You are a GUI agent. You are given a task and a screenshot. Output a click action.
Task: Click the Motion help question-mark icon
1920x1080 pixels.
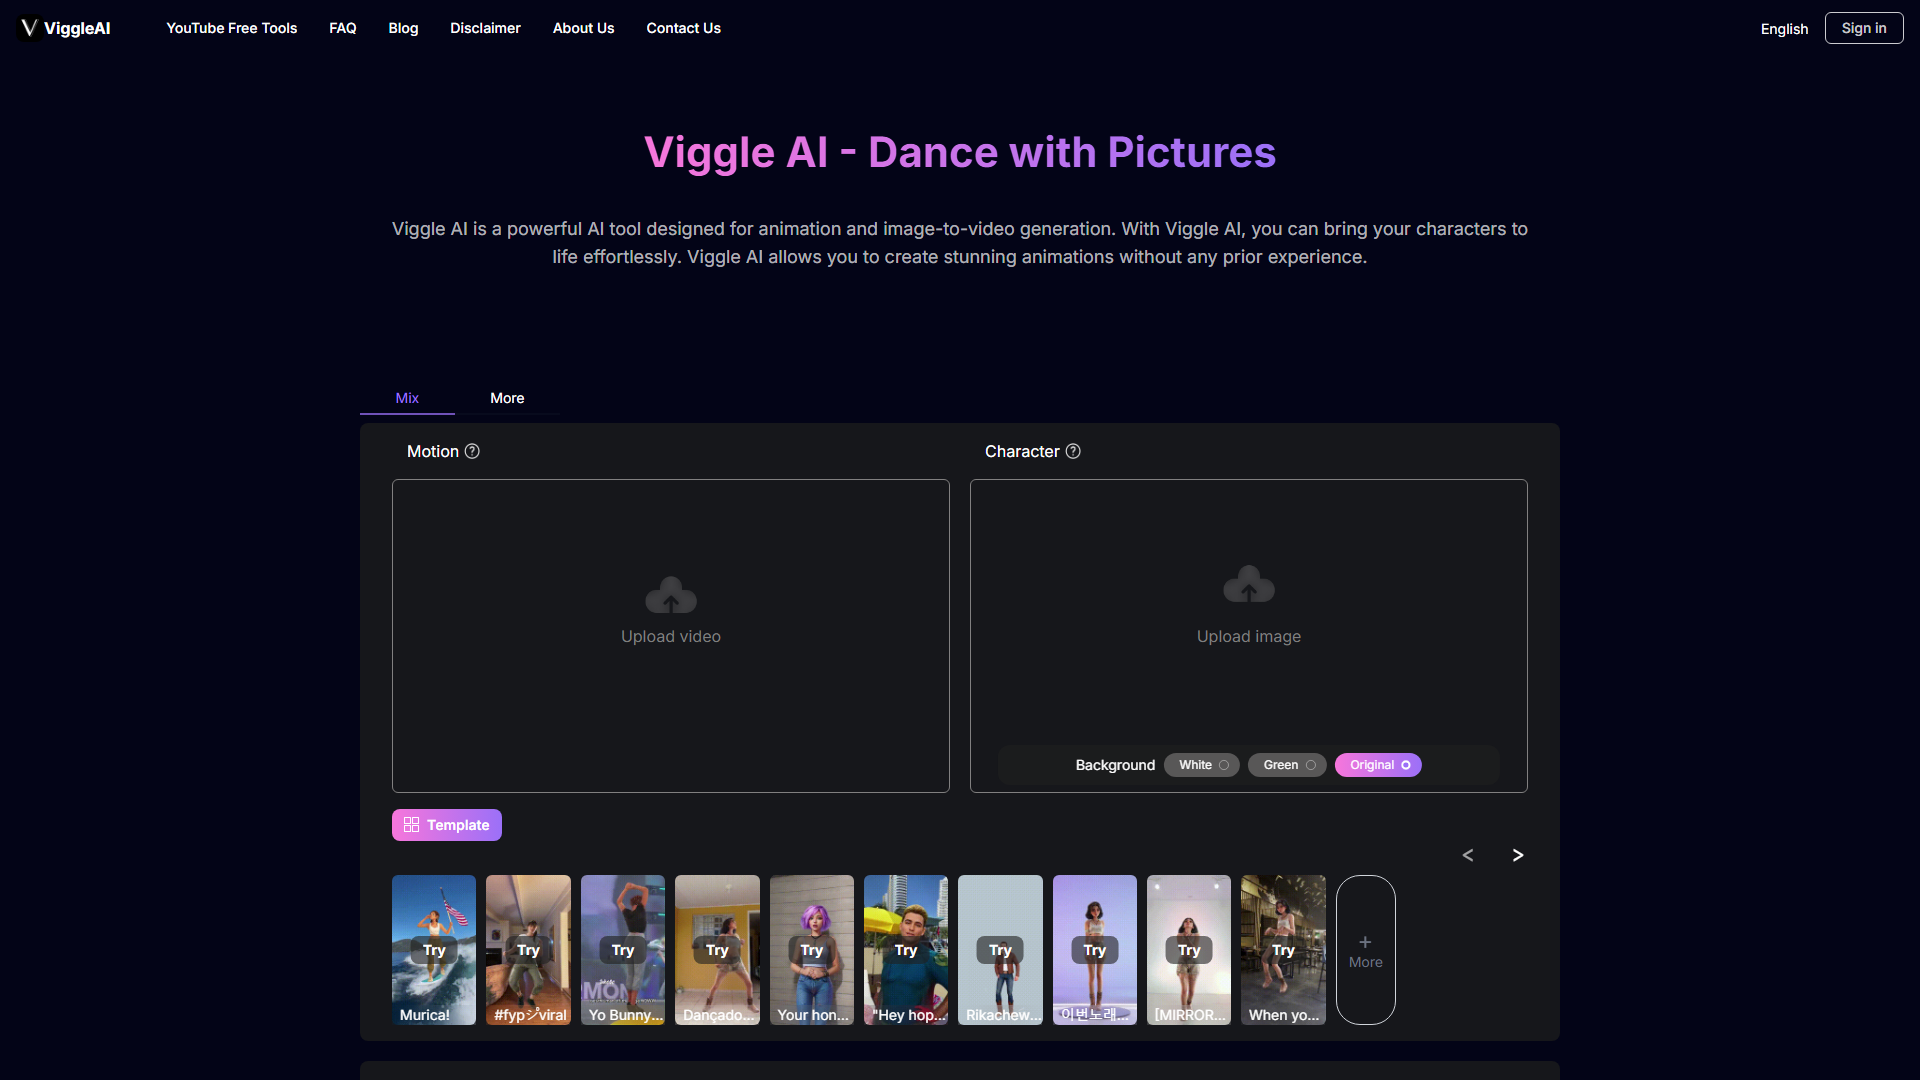click(472, 451)
